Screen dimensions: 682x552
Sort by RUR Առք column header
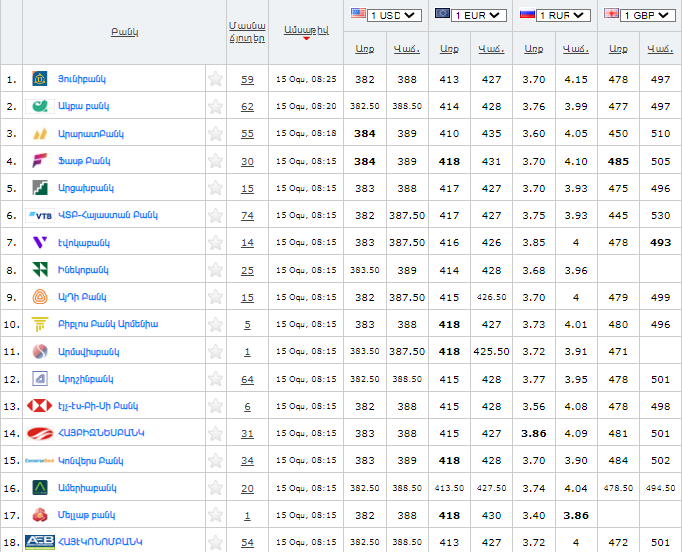point(534,49)
